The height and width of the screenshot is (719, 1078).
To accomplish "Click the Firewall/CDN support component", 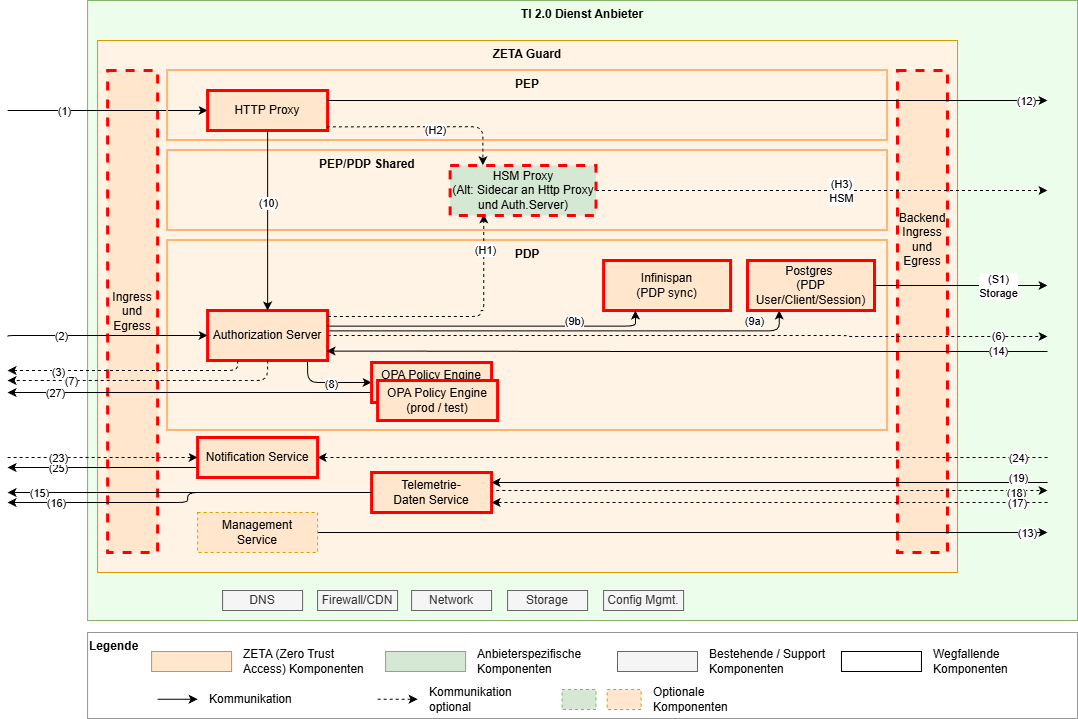I will click(x=357, y=600).
